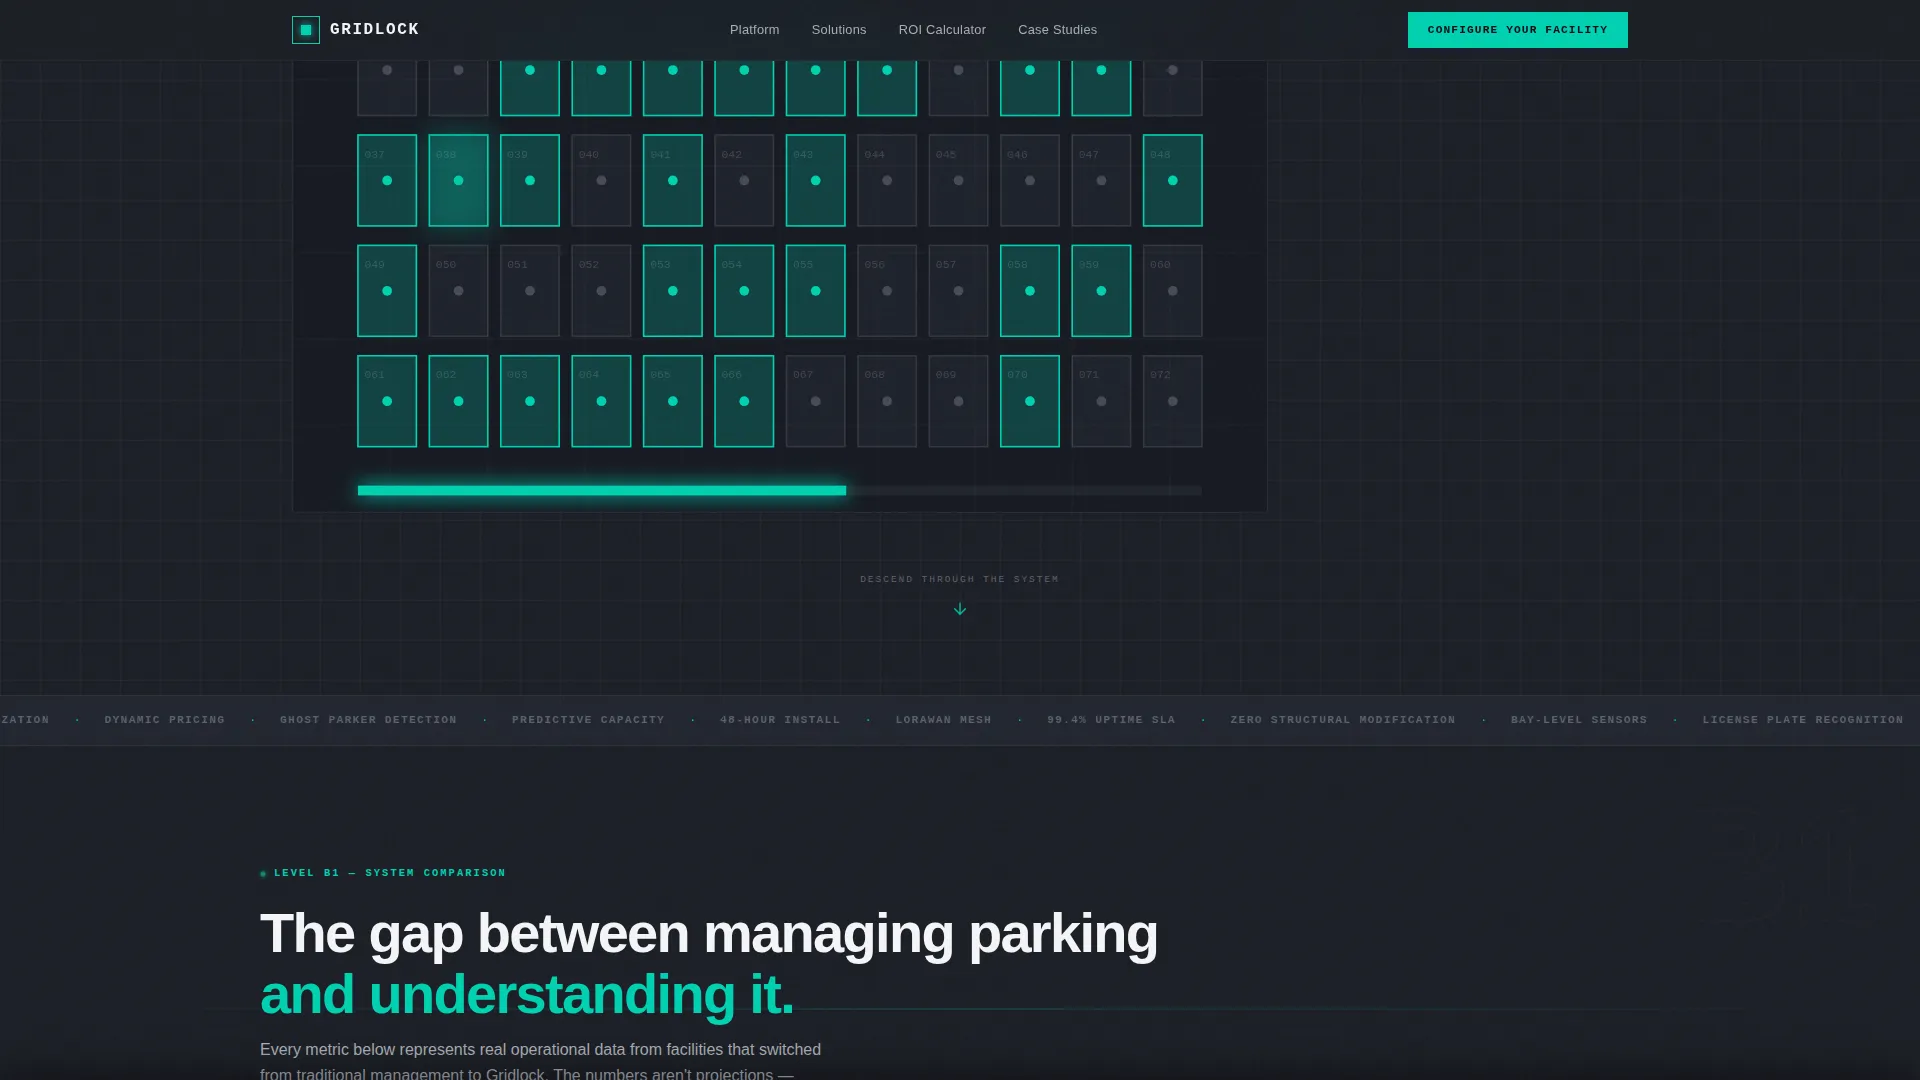Viewport: 1920px width, 1080px height.
Task: Select occupied parking bay 054
Action: 744,291
